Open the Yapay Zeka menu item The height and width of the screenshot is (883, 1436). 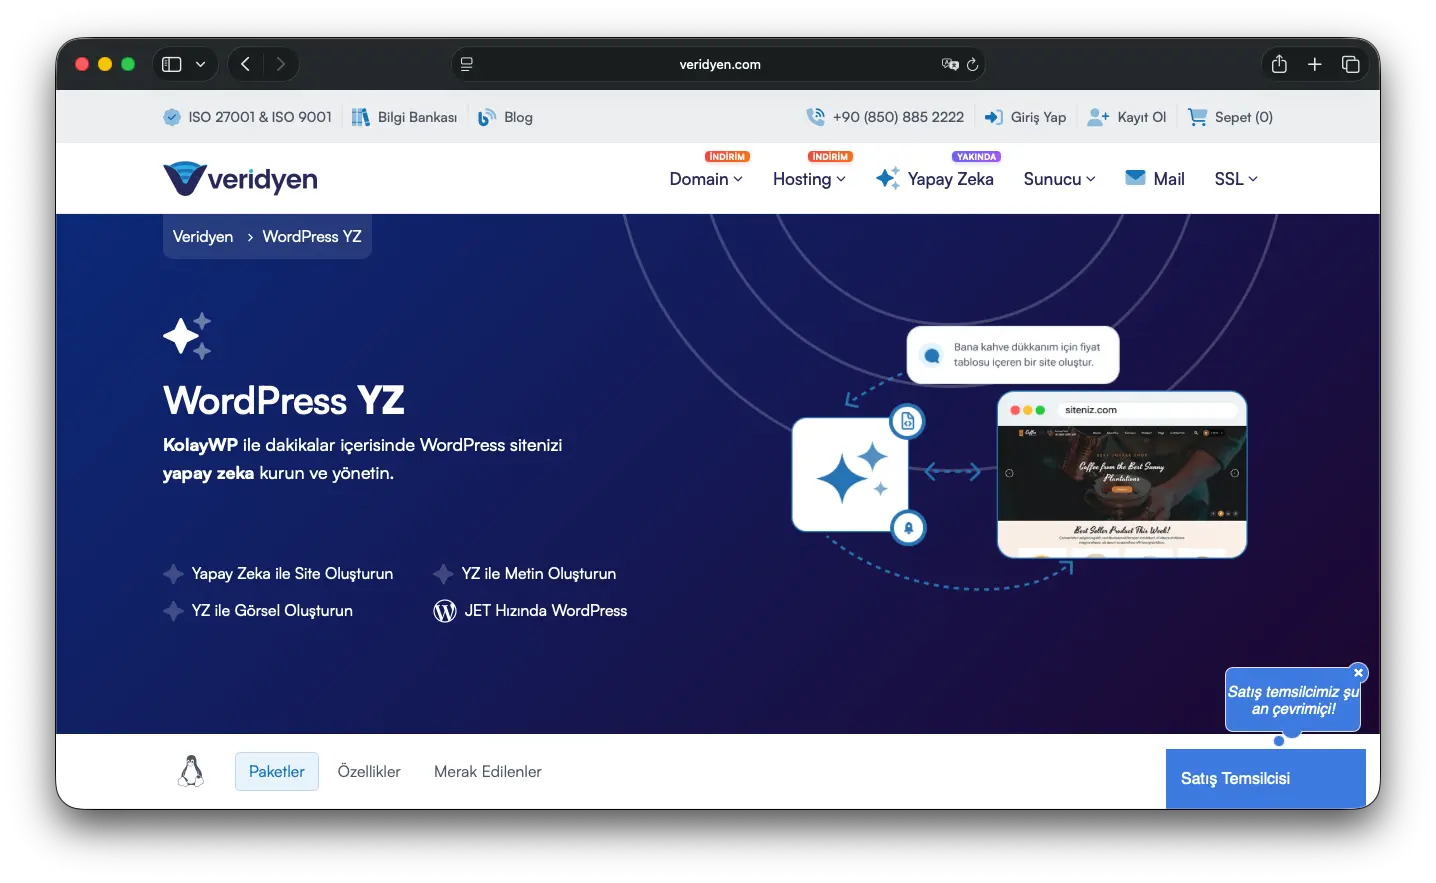point(950,179)
